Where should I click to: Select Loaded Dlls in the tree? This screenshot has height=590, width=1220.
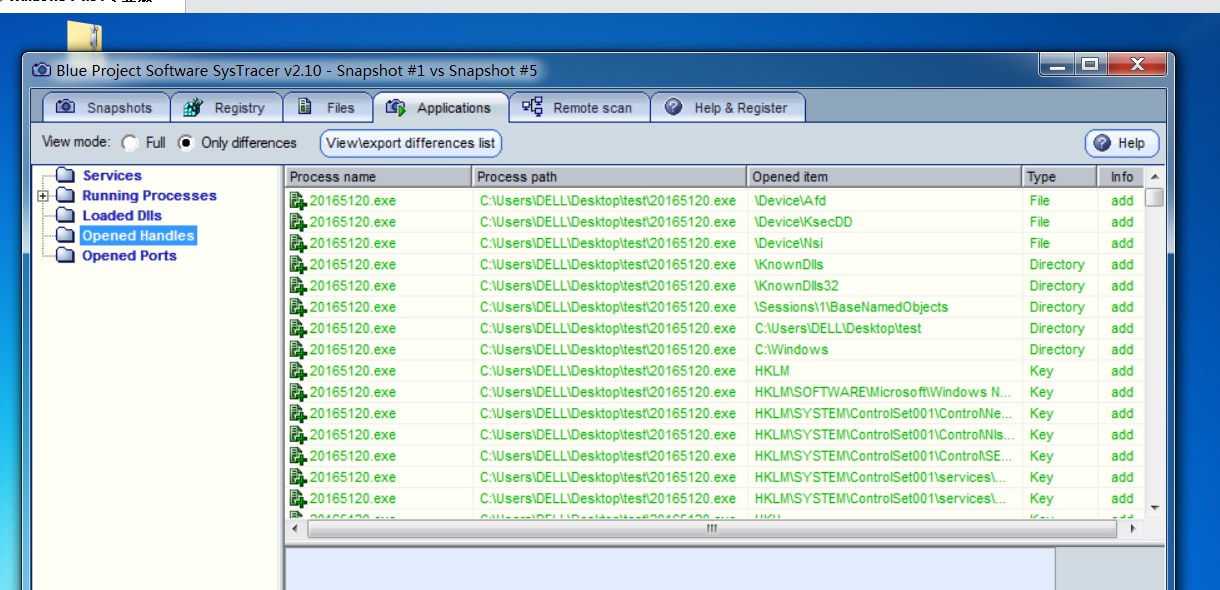tap(122, 216)
